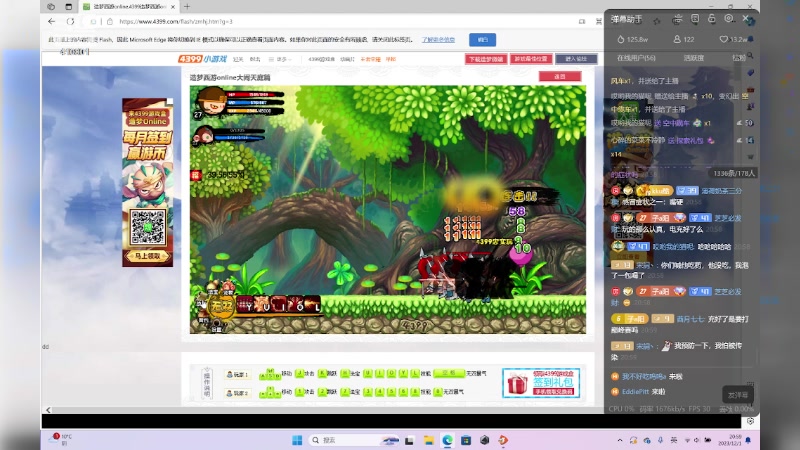Click the site lock icon in the address bar
Screen dimensions: 800x450
pyautogui.click(x=109, y=21)
